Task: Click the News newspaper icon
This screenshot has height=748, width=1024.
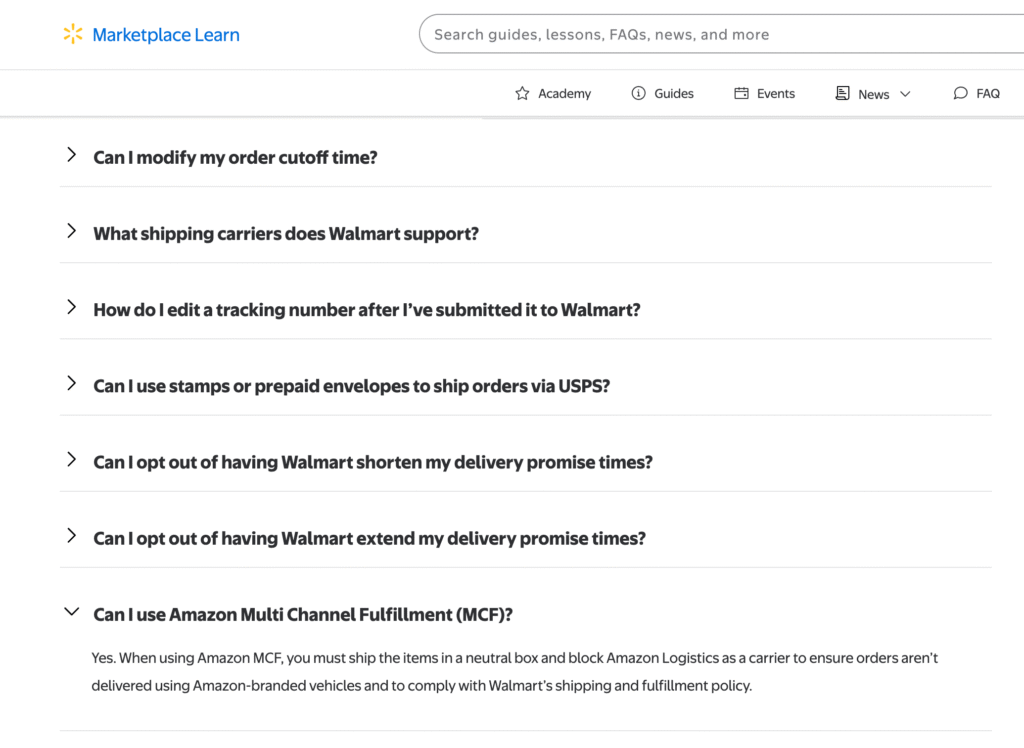Action: click(x=842, y=93)
